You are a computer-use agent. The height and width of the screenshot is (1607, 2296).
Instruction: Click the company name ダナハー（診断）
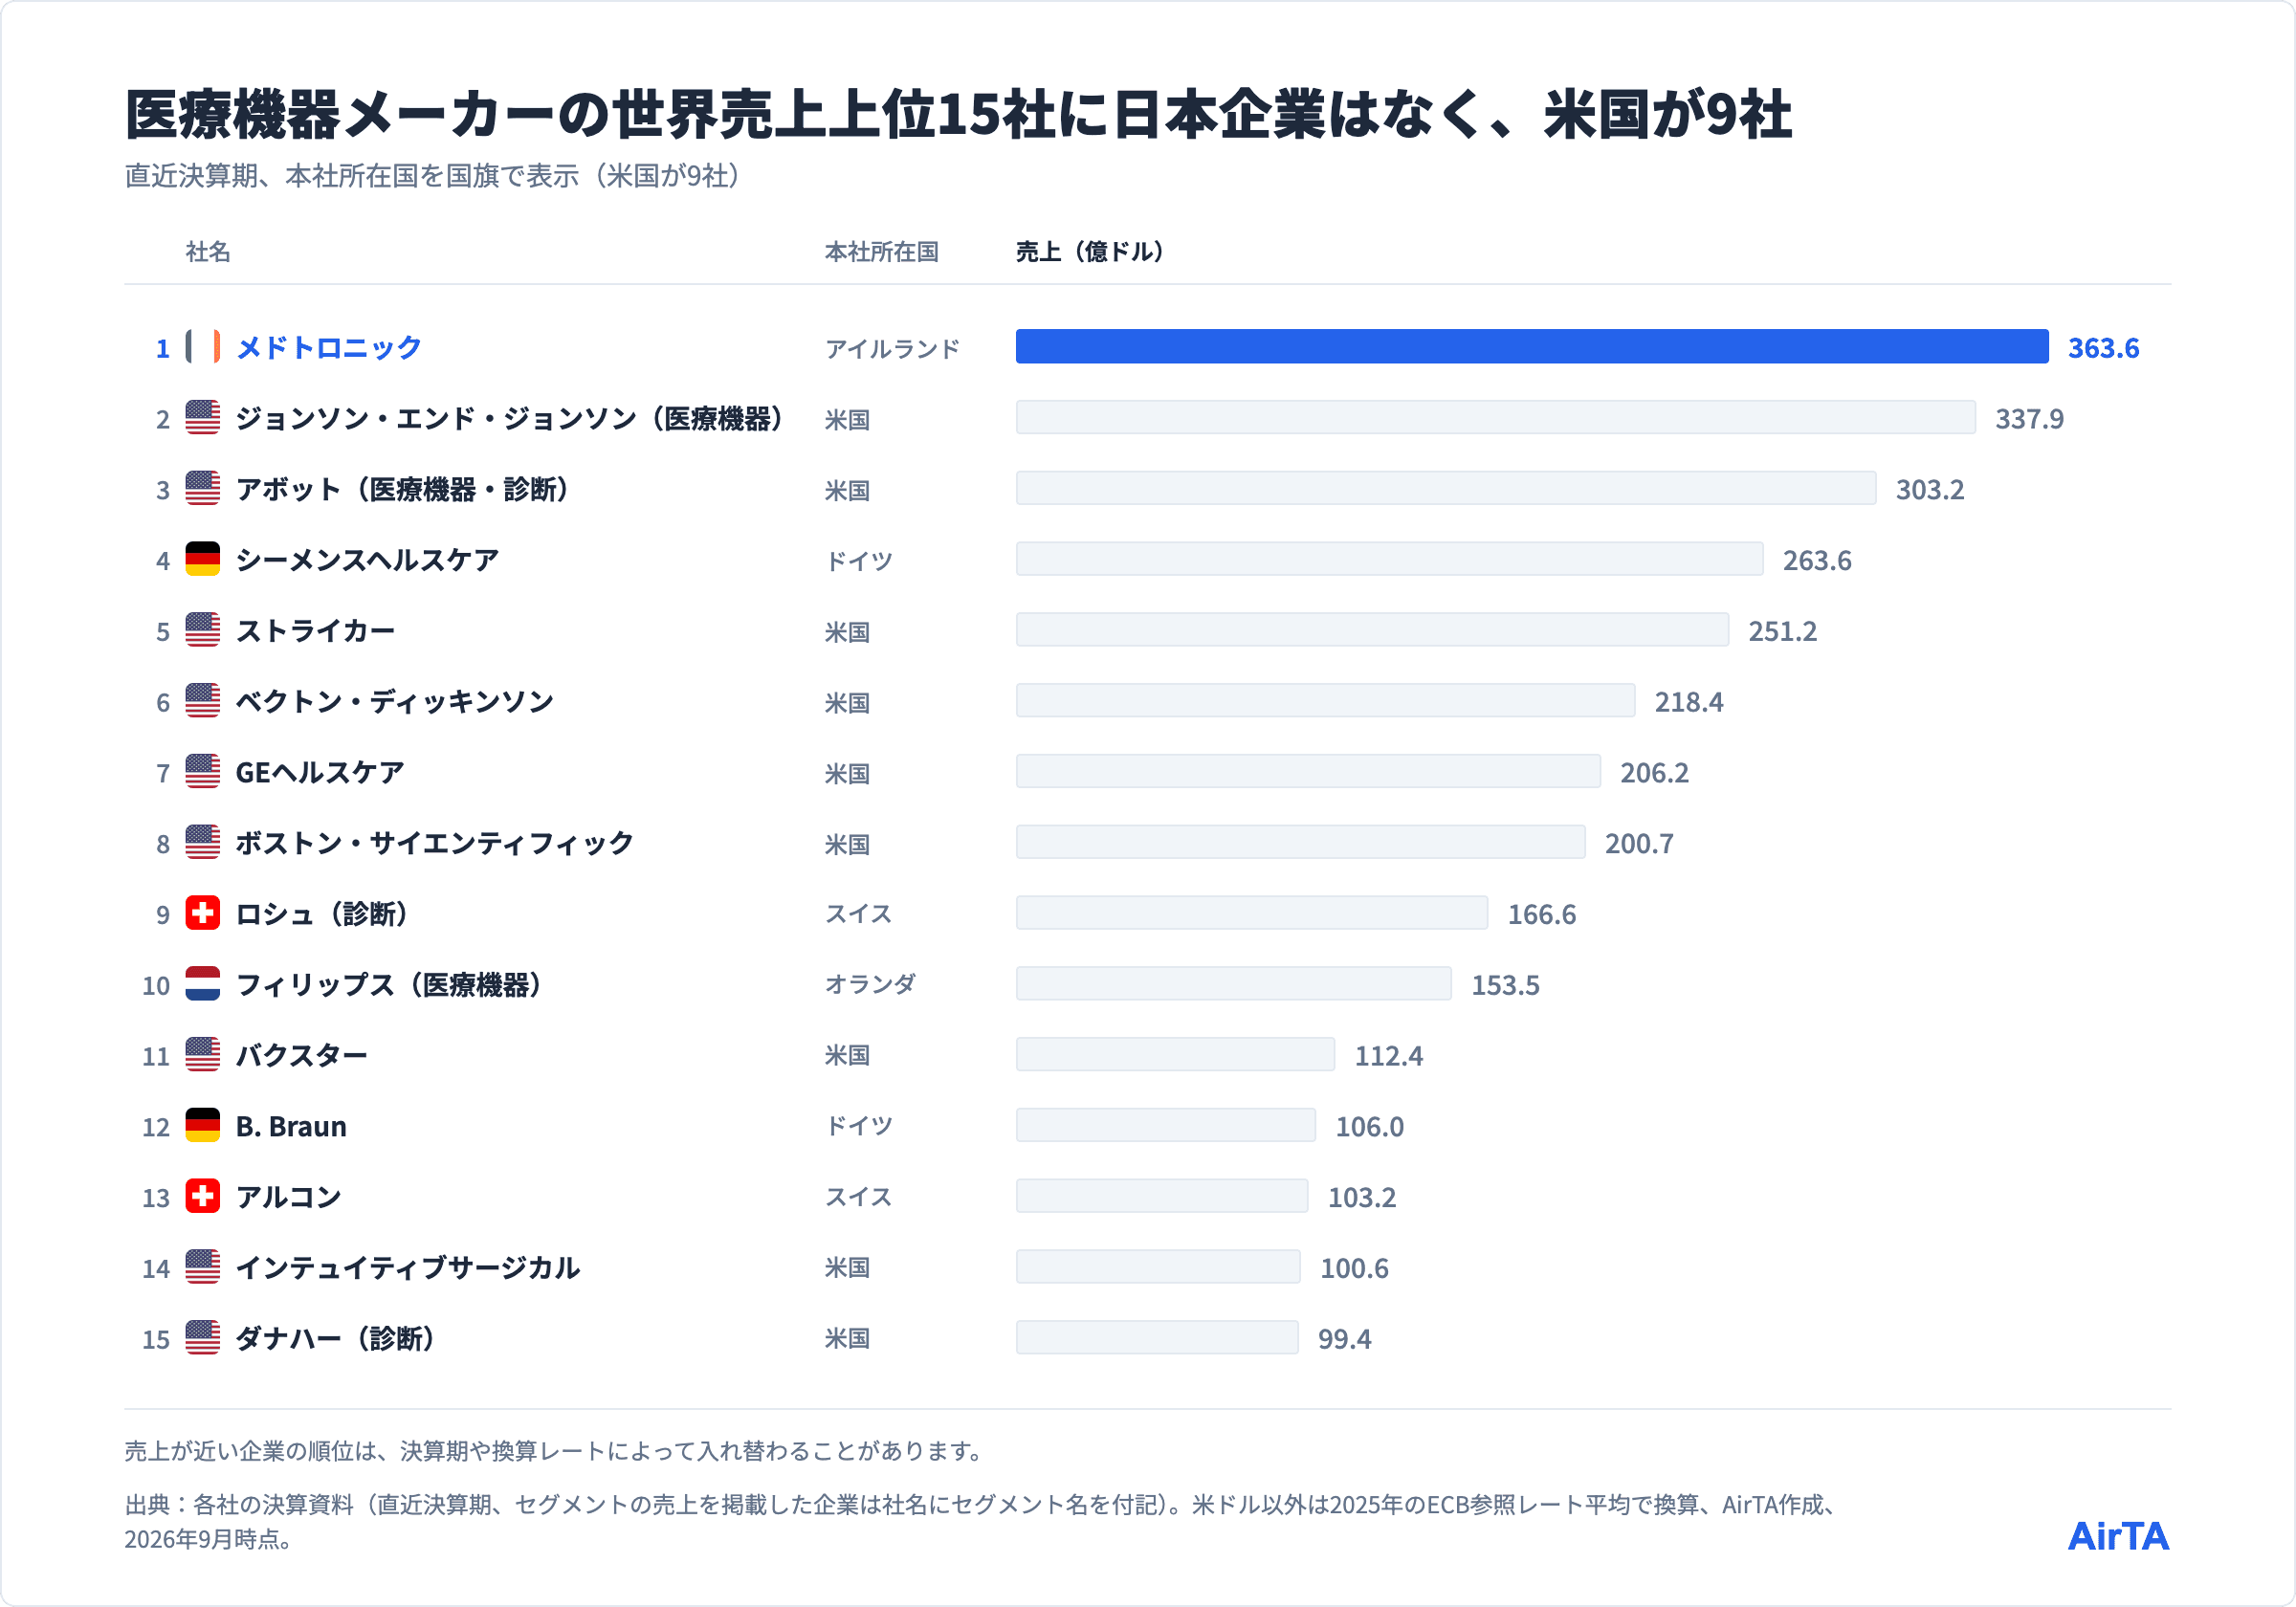pos(336,1339)
